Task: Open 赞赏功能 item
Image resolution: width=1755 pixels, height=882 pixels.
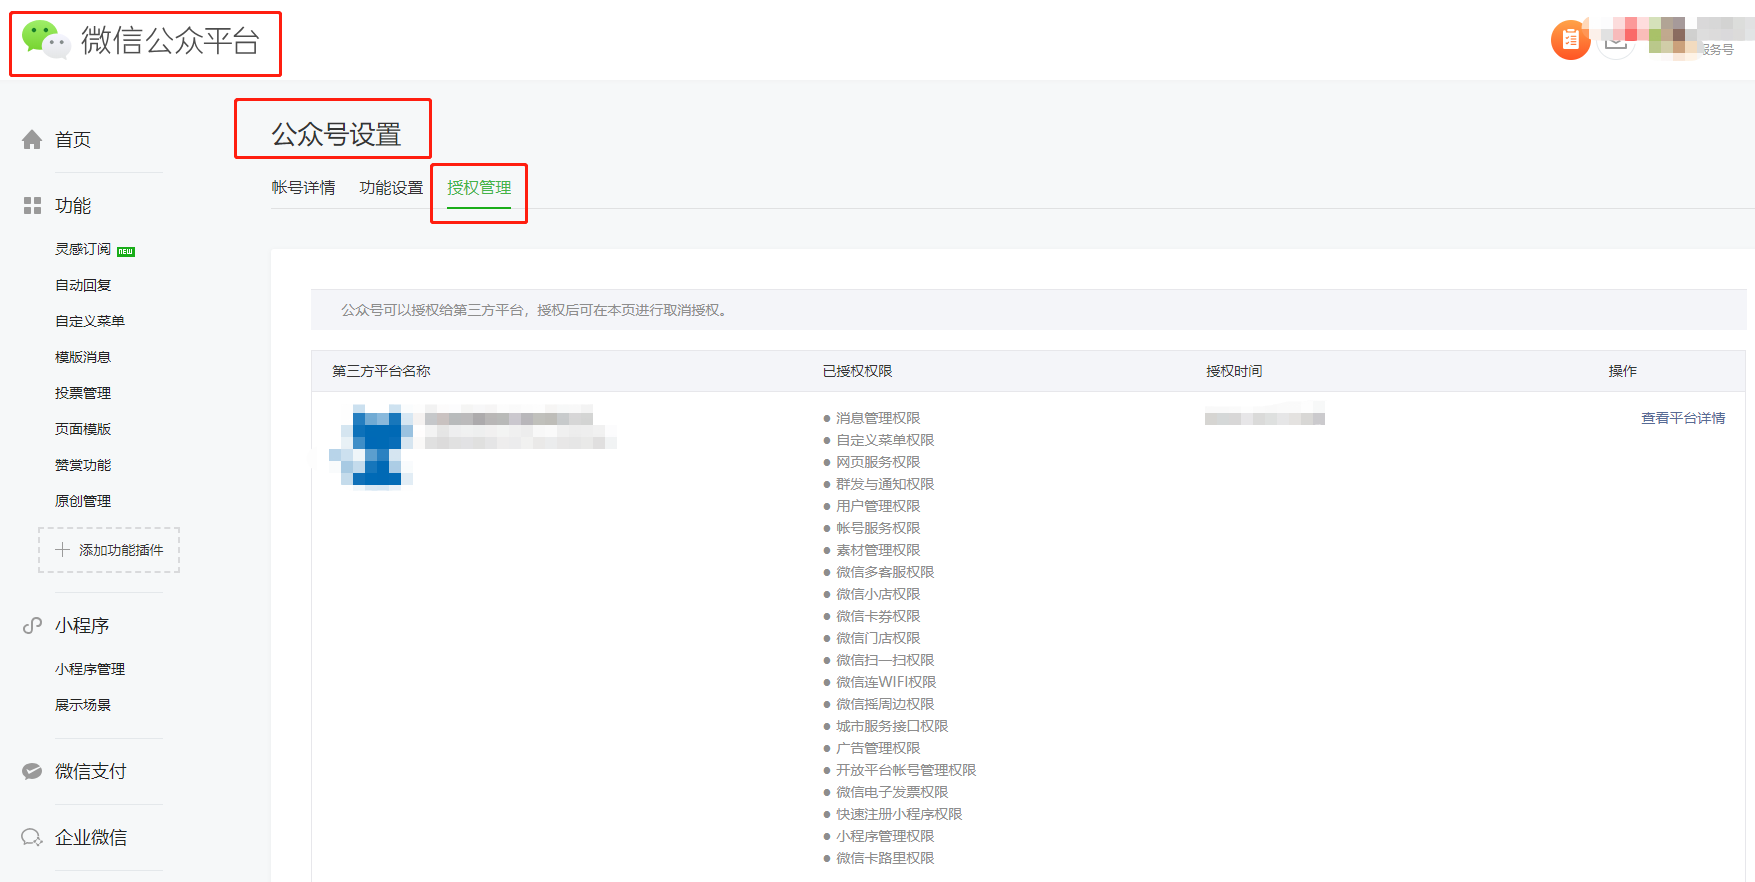Action: 83,465
